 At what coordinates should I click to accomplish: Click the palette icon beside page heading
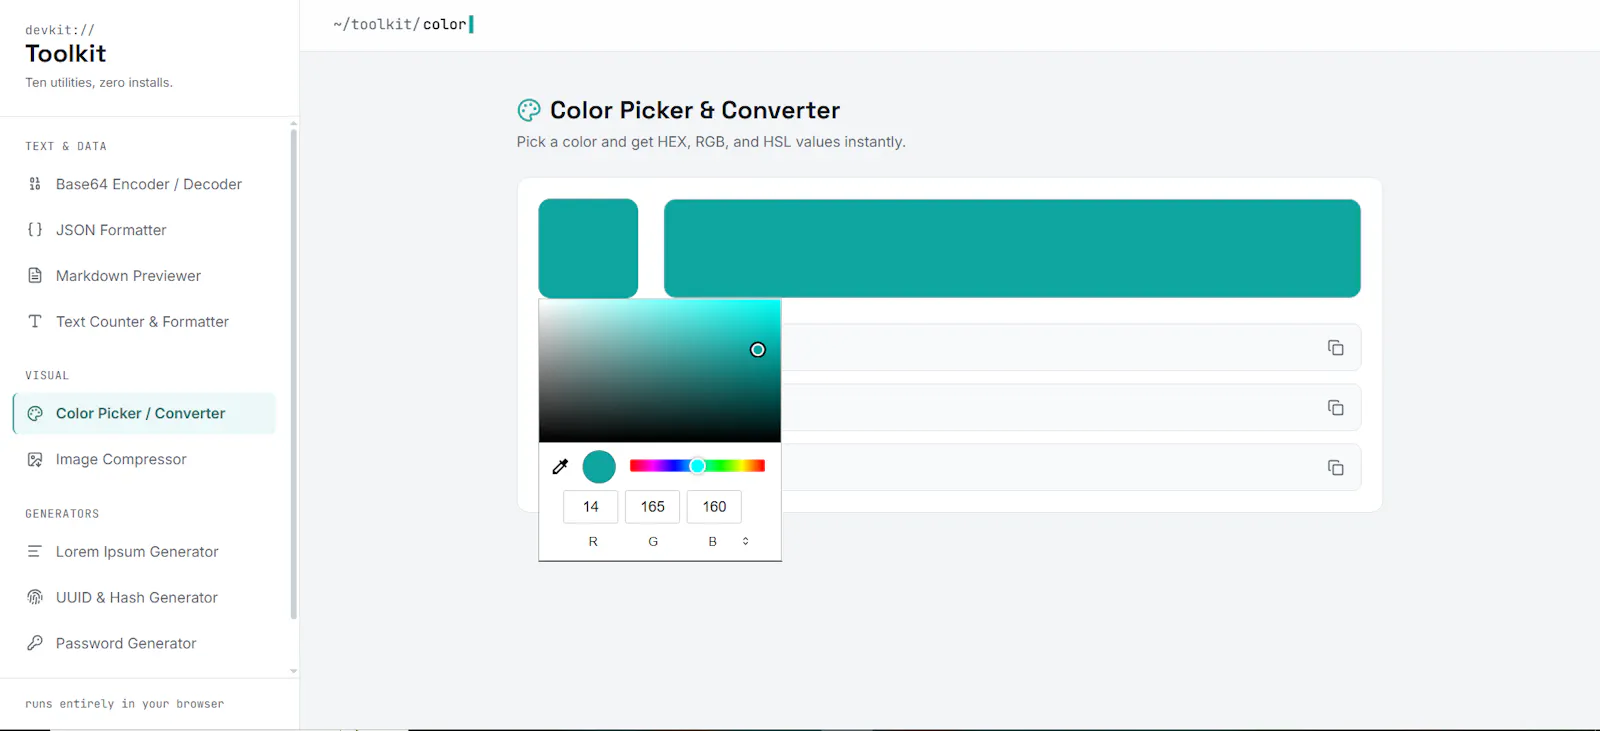[529, 110]
